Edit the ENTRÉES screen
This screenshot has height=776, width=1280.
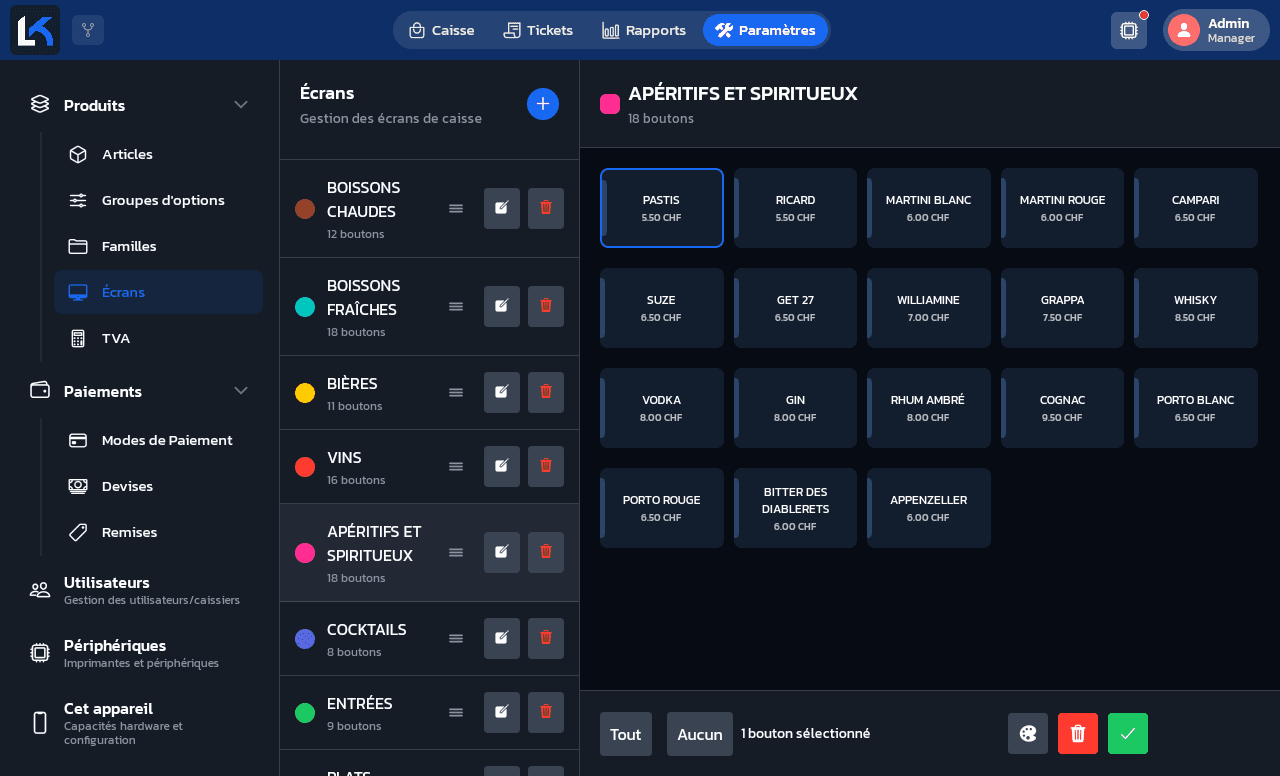[x=502, y=712]
